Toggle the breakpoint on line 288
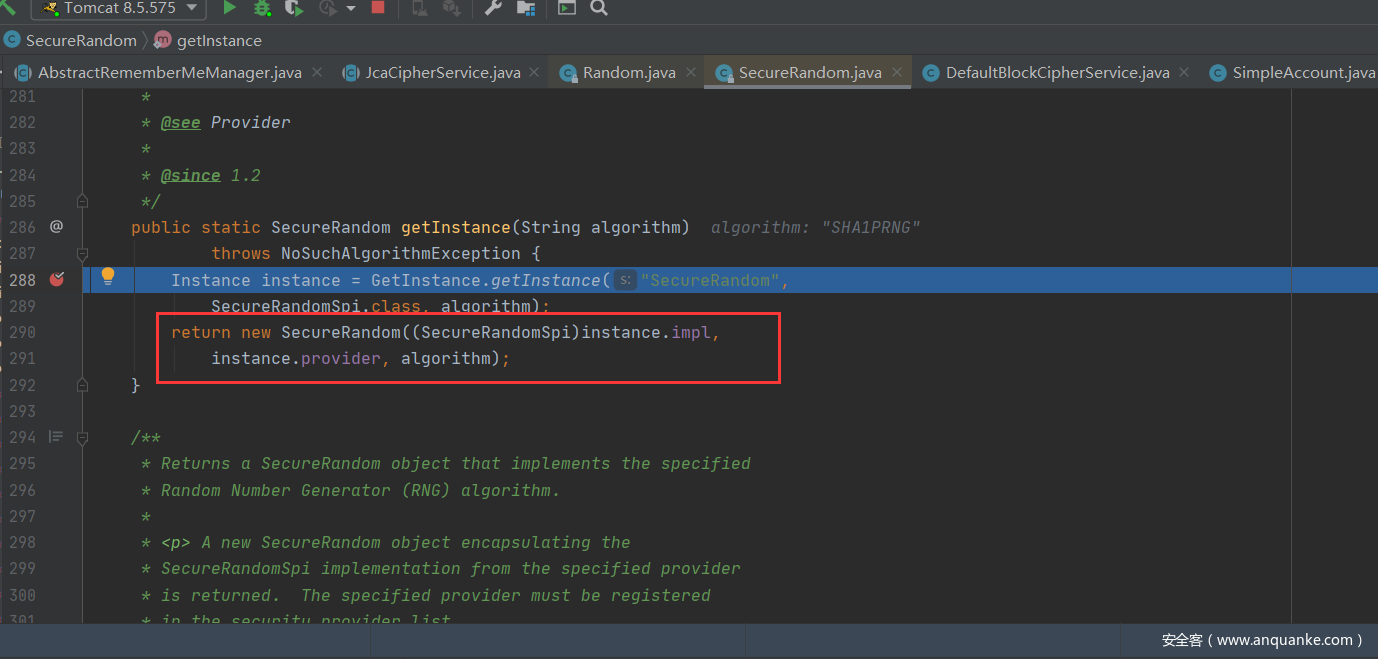The width and height of the screenshot is (1378, 659). (56, 280)
